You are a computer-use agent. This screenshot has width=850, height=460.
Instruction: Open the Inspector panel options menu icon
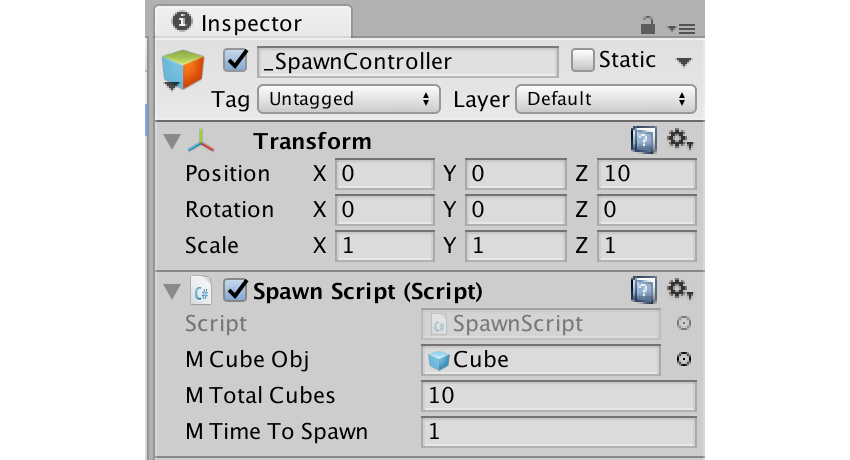pyautogui.click(x=681, y=28)
